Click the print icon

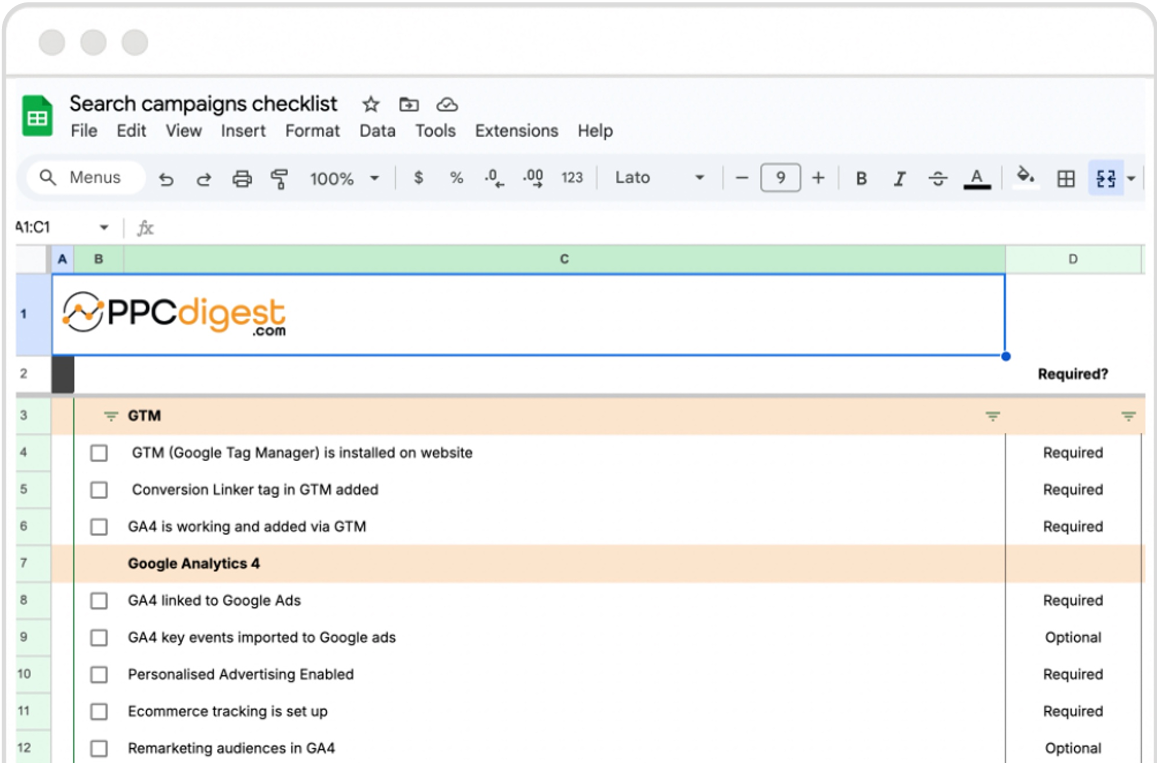[x=242, y=179]
